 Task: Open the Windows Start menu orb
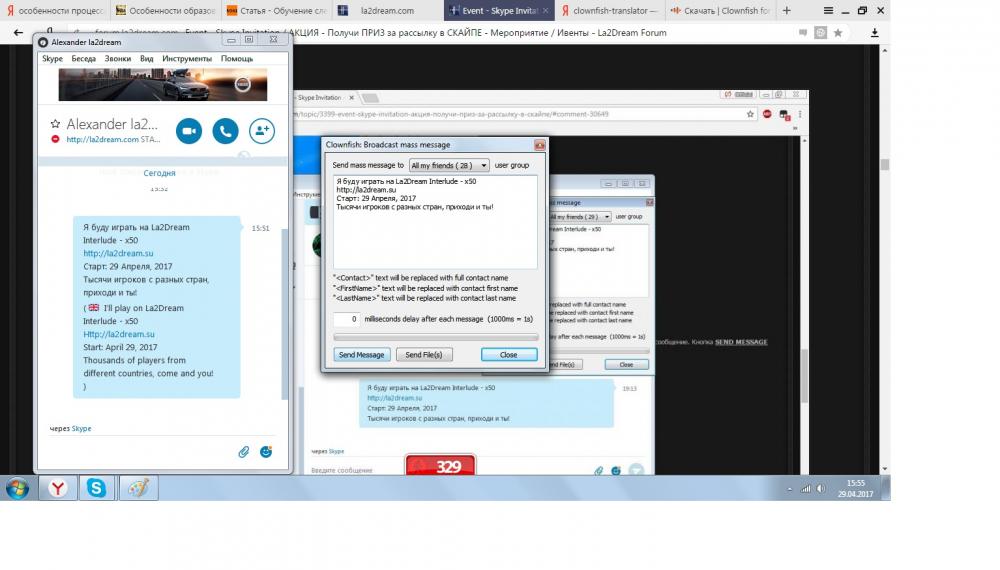point(17,488)
